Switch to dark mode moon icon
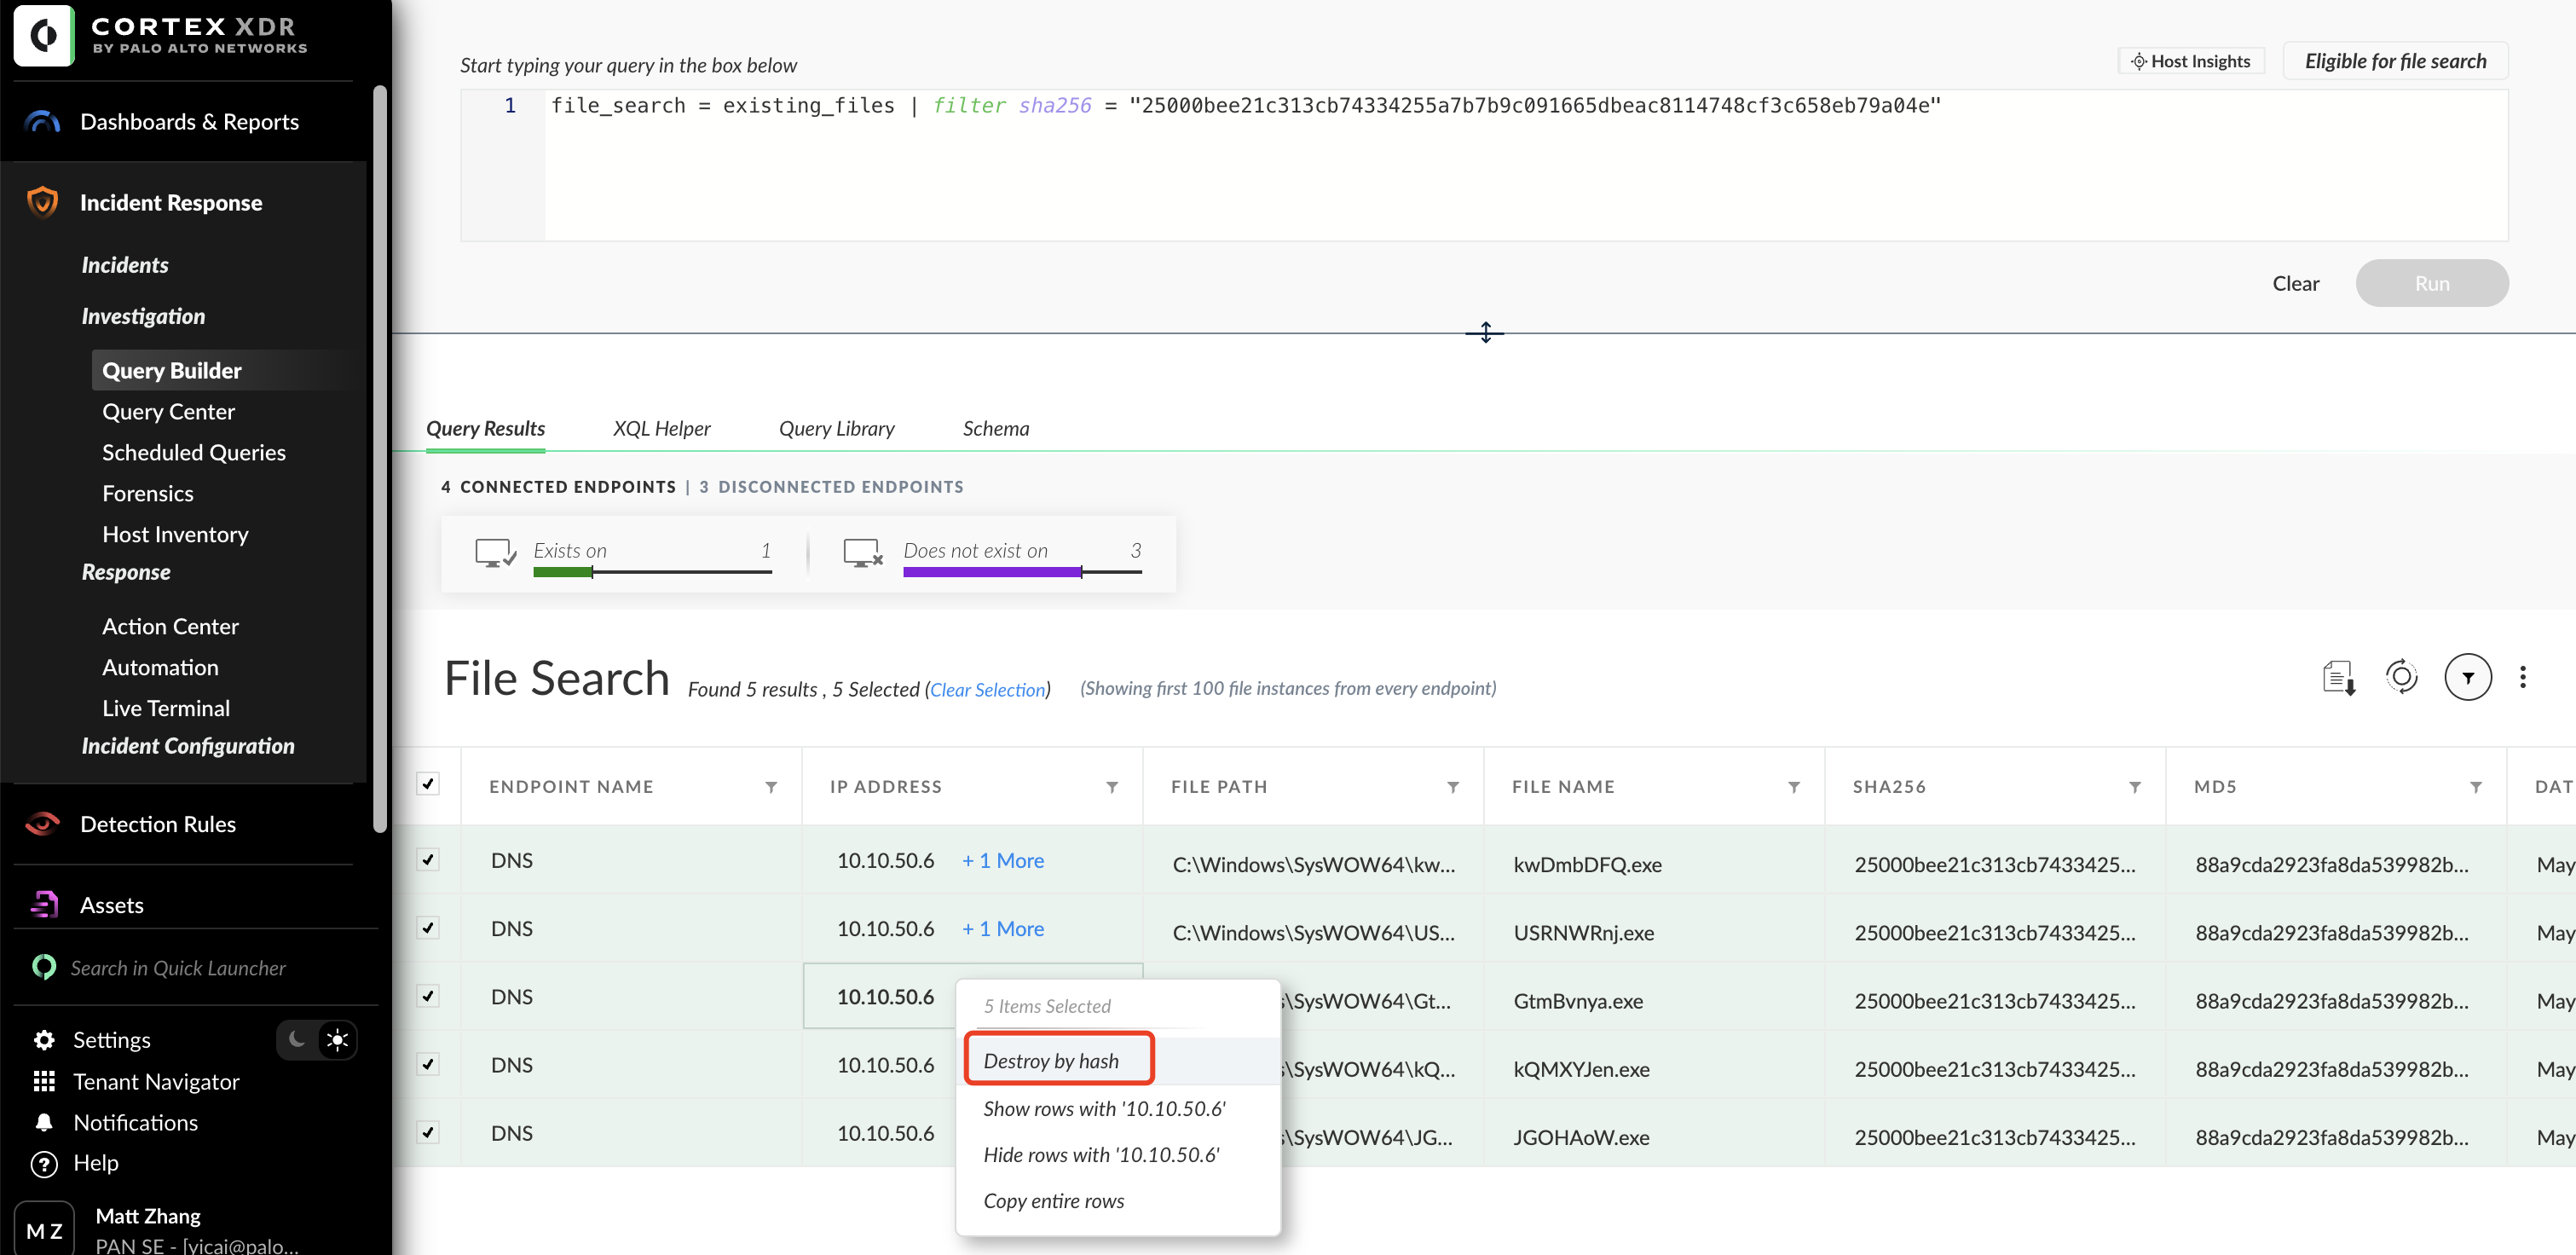The width and height of the screenshot is (2576, 1255). [297, 1040]
